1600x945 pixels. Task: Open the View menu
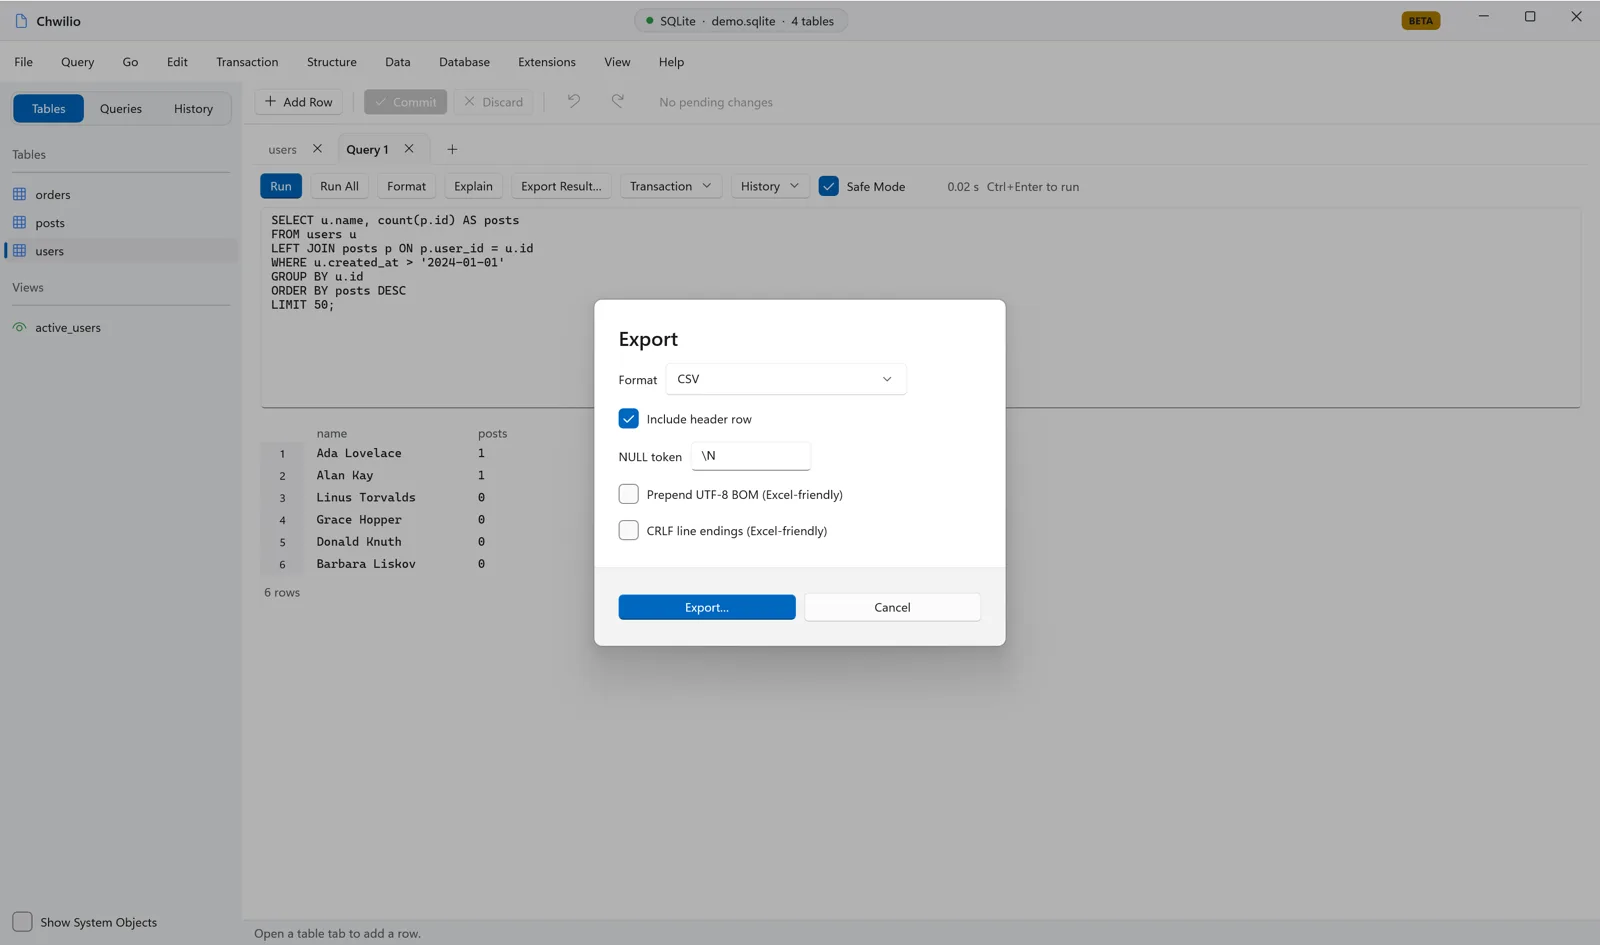pyautogui.click(x=617, y=62)
